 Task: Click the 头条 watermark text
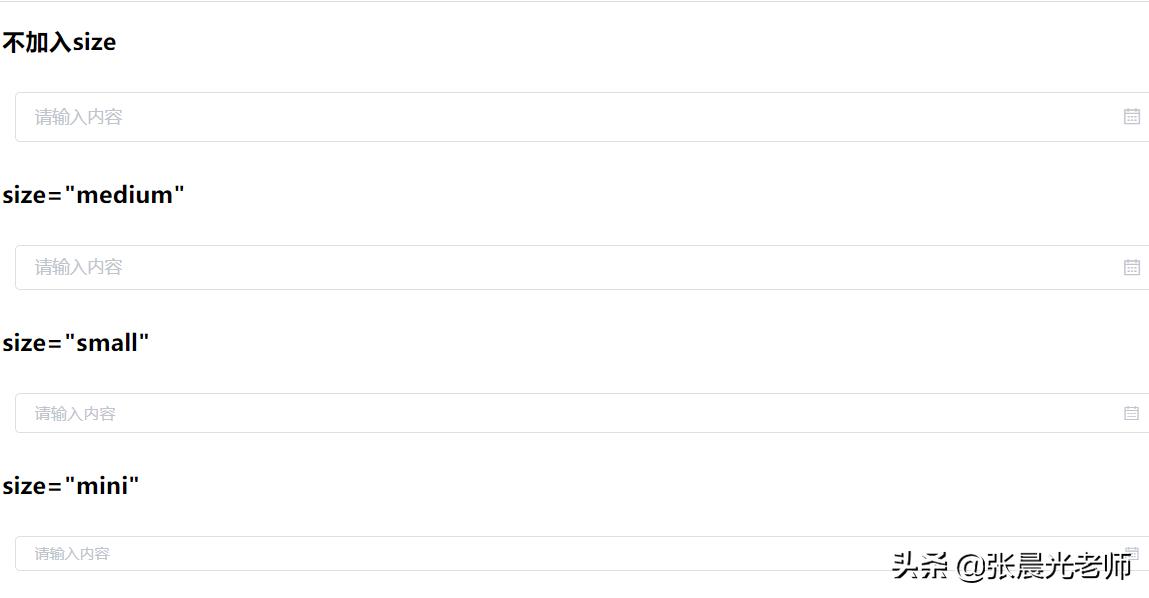tap(920, 567)
